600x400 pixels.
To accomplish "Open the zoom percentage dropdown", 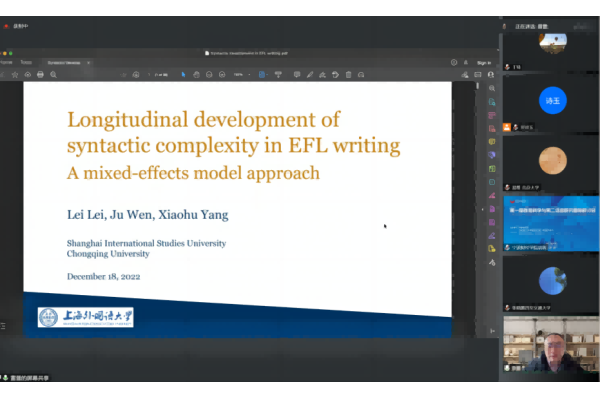I will [x=242, y=74].
